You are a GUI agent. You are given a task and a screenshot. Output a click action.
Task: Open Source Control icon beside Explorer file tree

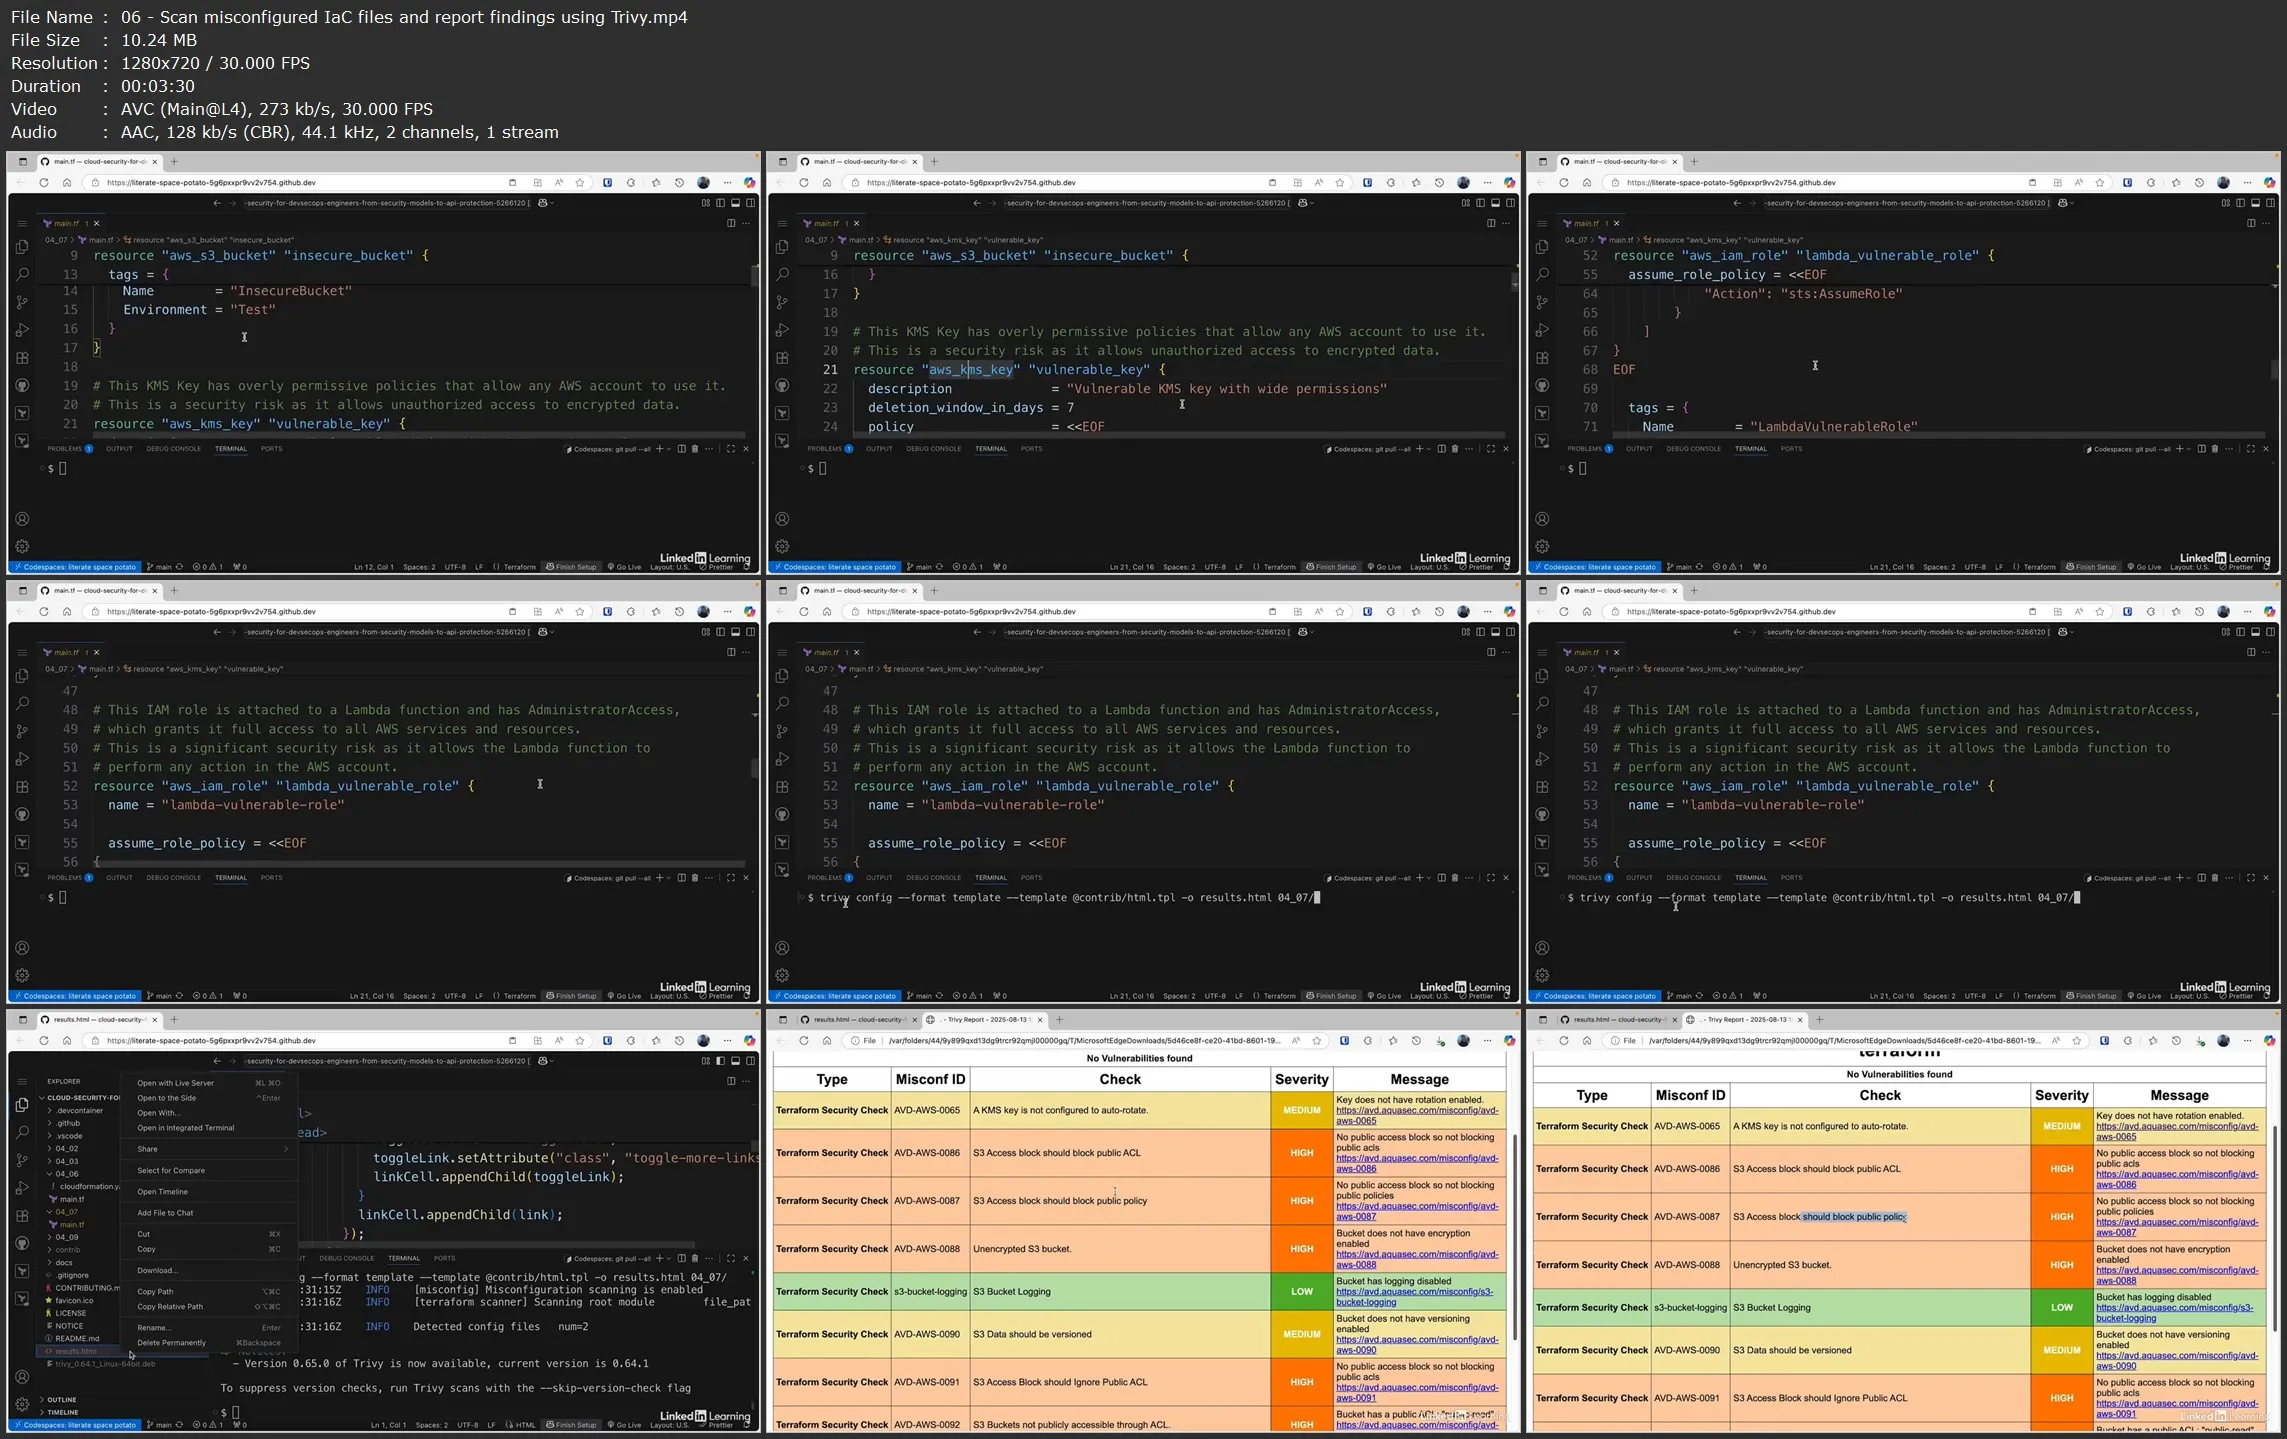(x=22, y=1161)
